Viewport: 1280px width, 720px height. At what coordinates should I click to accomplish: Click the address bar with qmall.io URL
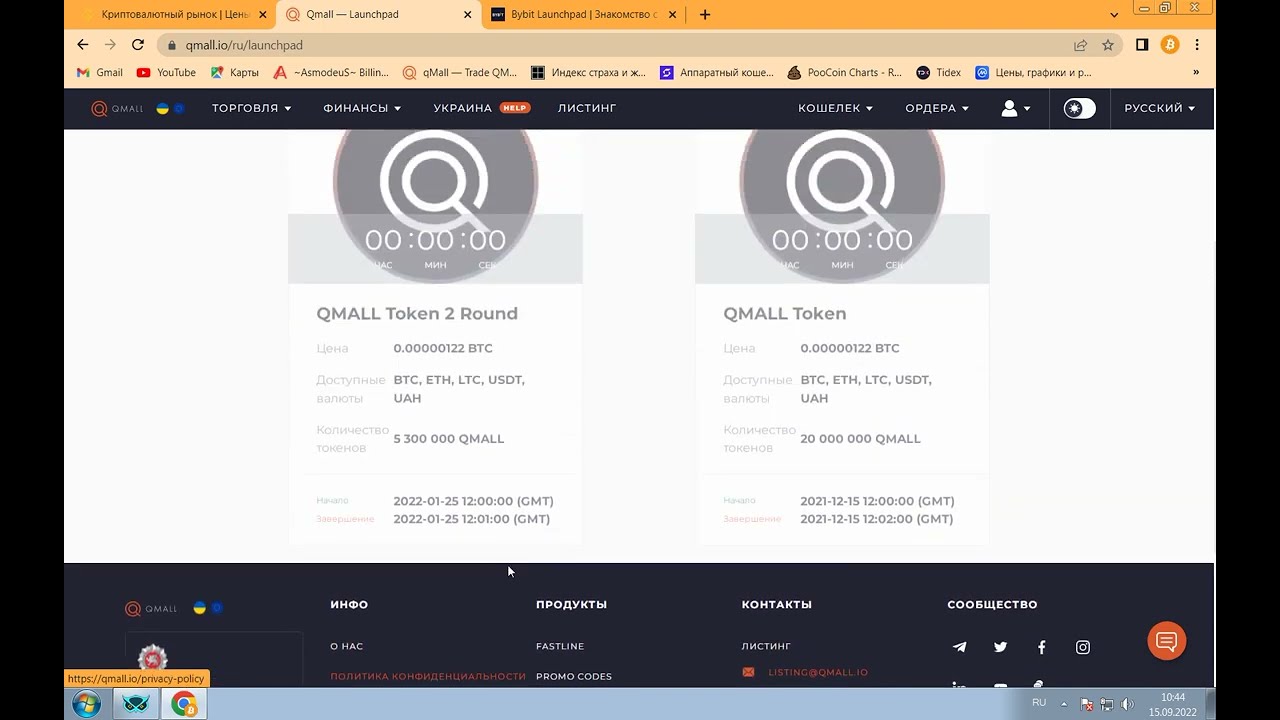610,45
